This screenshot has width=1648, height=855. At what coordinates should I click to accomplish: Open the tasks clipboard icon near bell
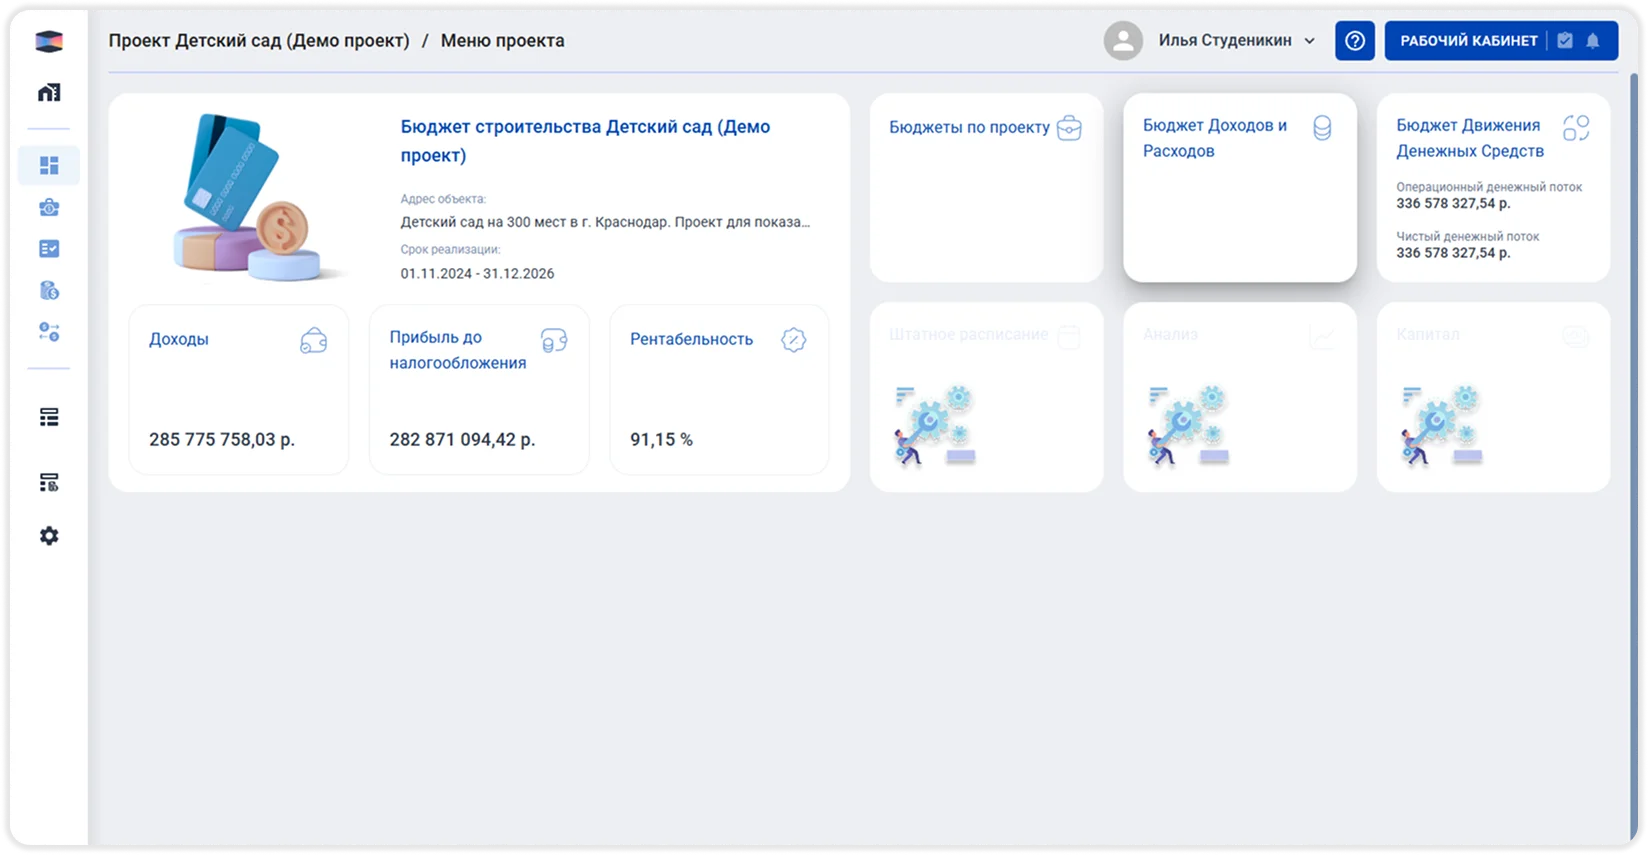pyautogui.click(x=1565, y=41)
